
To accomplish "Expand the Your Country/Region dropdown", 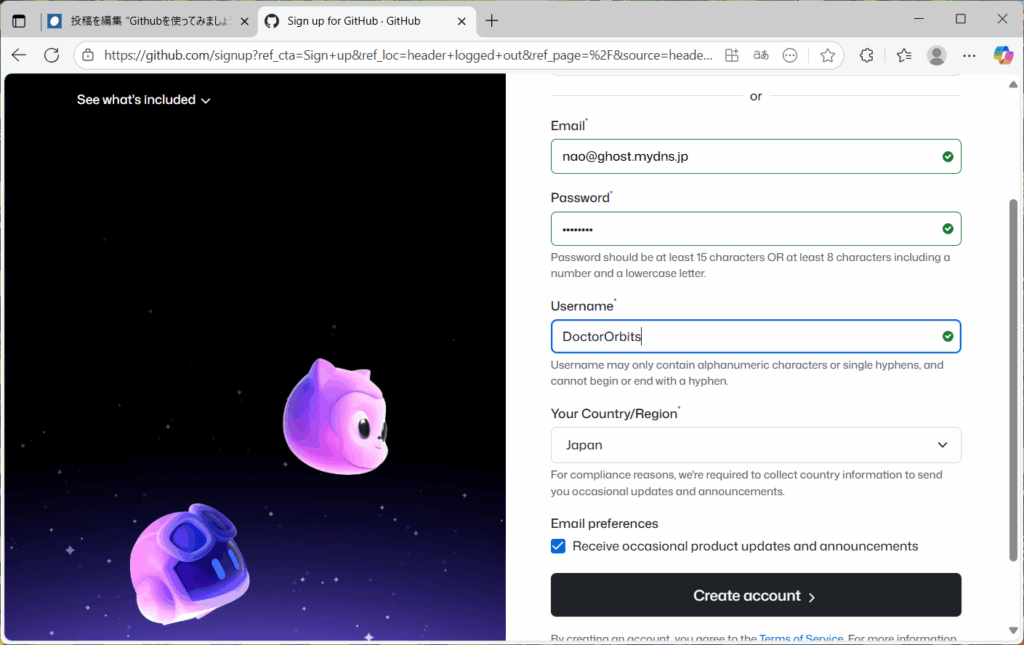I will [x=755, y=445].
